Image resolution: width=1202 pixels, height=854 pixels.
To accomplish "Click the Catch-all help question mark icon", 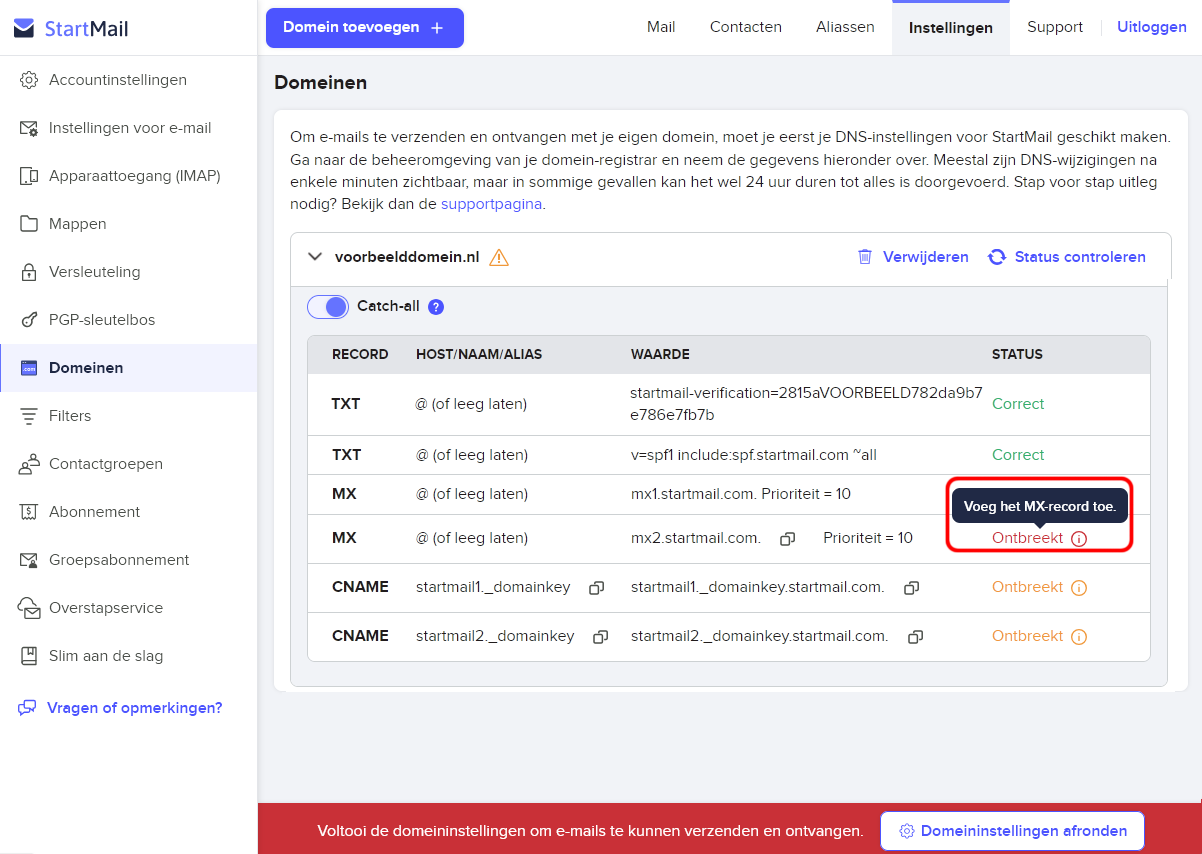I will tap(436, 307).
